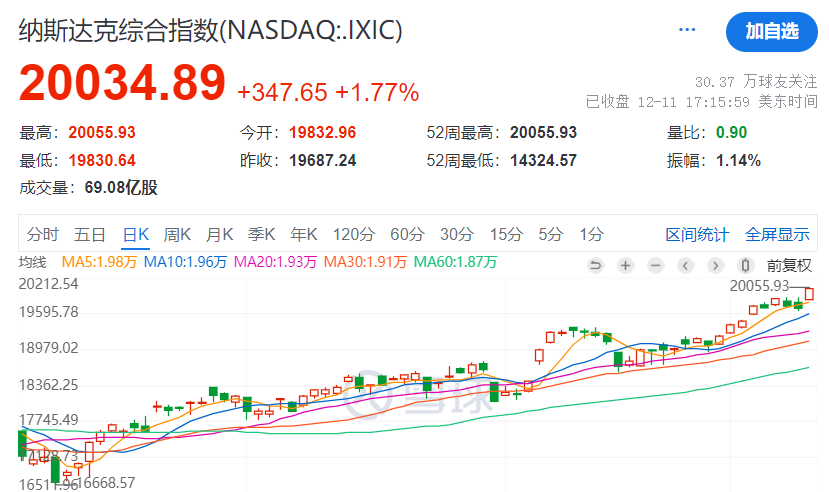The height and width of the screenshot is (492, 829).
Task: Open the 前复权 adjustment dropdown
Action: tap(789, 265)
